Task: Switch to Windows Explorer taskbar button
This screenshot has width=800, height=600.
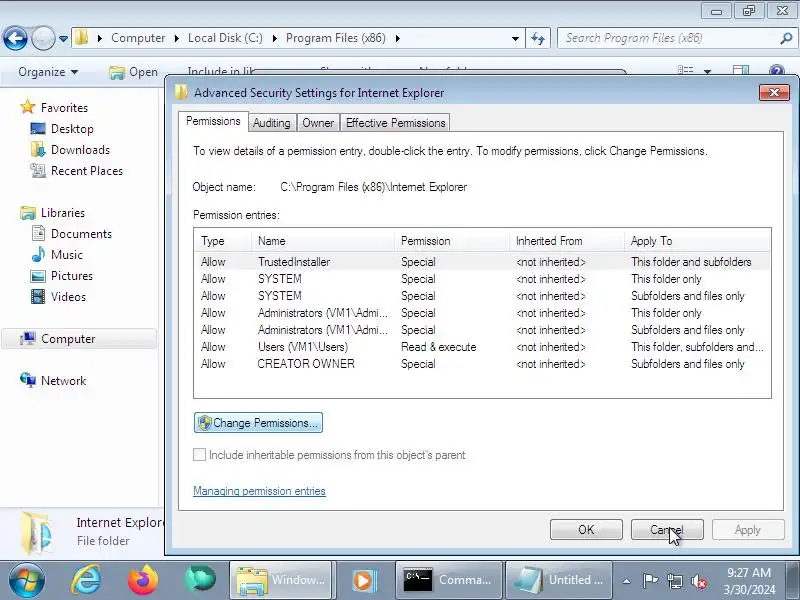Action: tap(281, 580)
